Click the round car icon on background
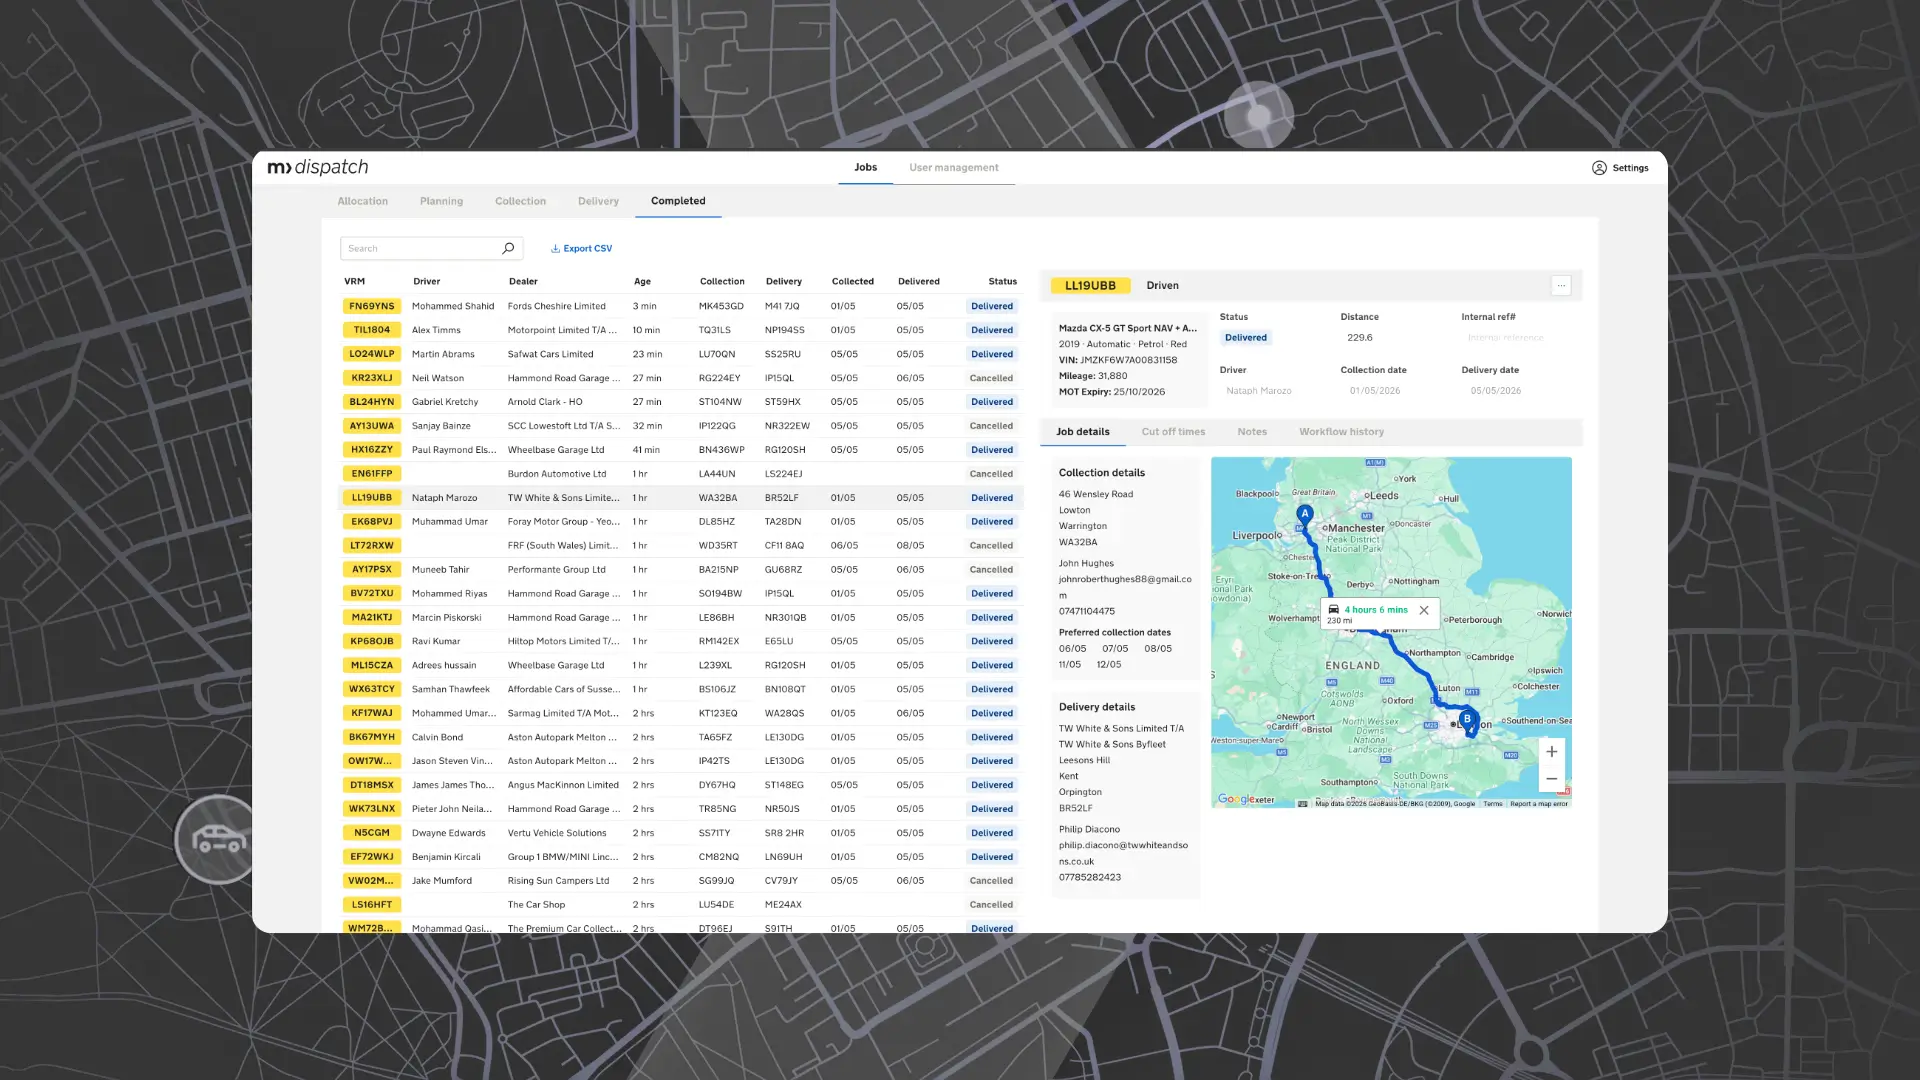 point(218,840)
